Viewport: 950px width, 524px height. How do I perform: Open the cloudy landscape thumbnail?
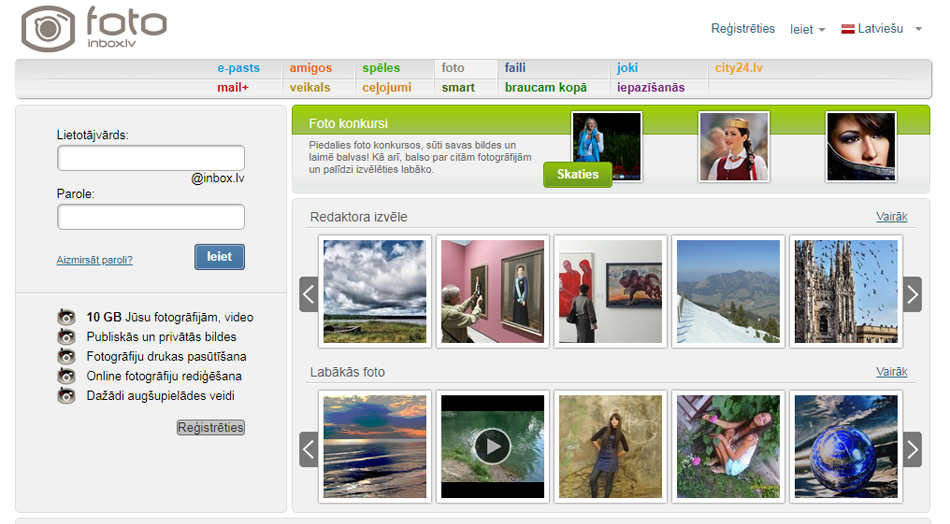[x=375, y=292]
